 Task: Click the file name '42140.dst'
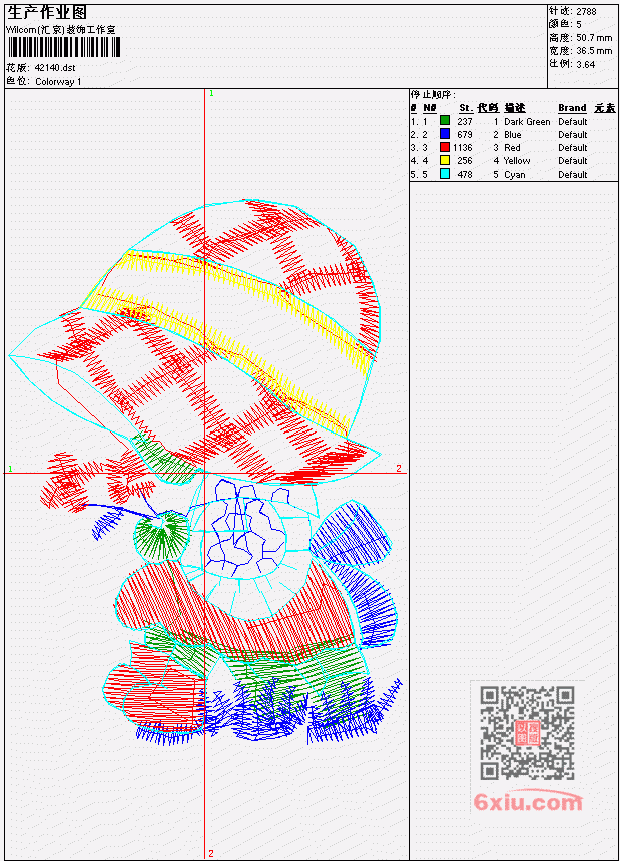click(x=55, y=68)
